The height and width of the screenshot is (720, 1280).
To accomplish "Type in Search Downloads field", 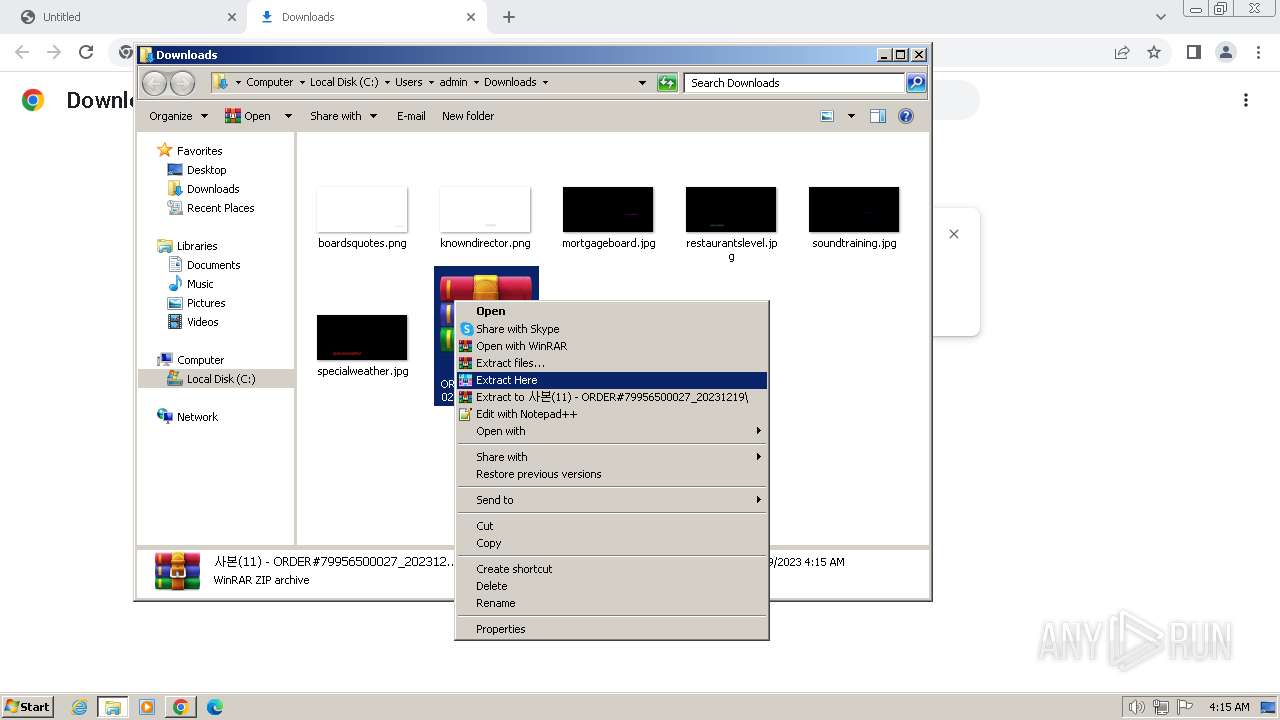I will (x=795, y=83).
